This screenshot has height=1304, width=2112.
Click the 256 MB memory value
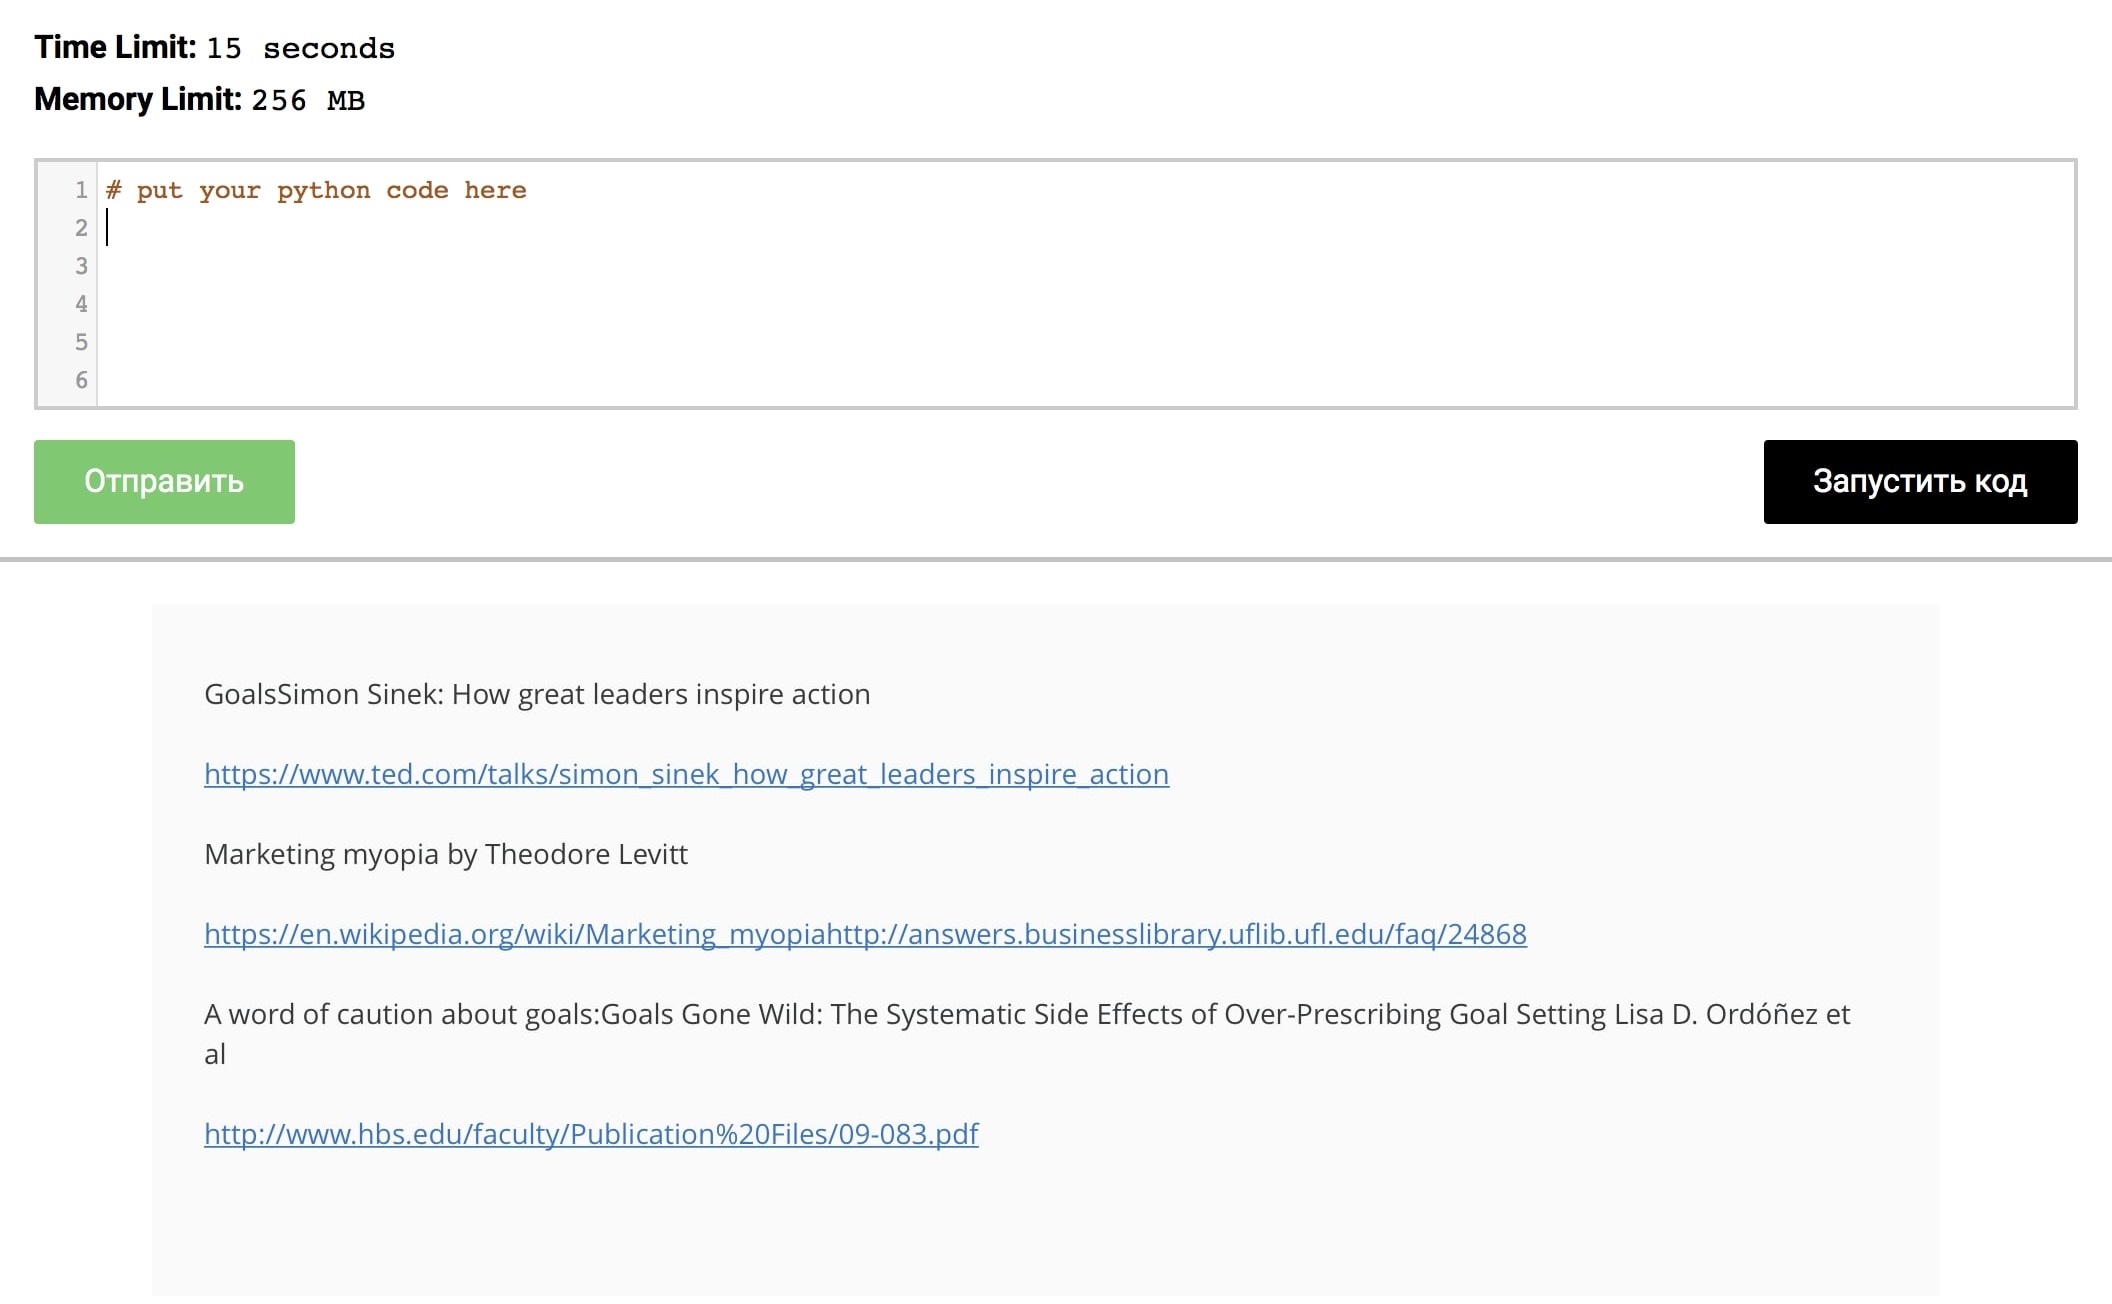click(x=308, y=100)
